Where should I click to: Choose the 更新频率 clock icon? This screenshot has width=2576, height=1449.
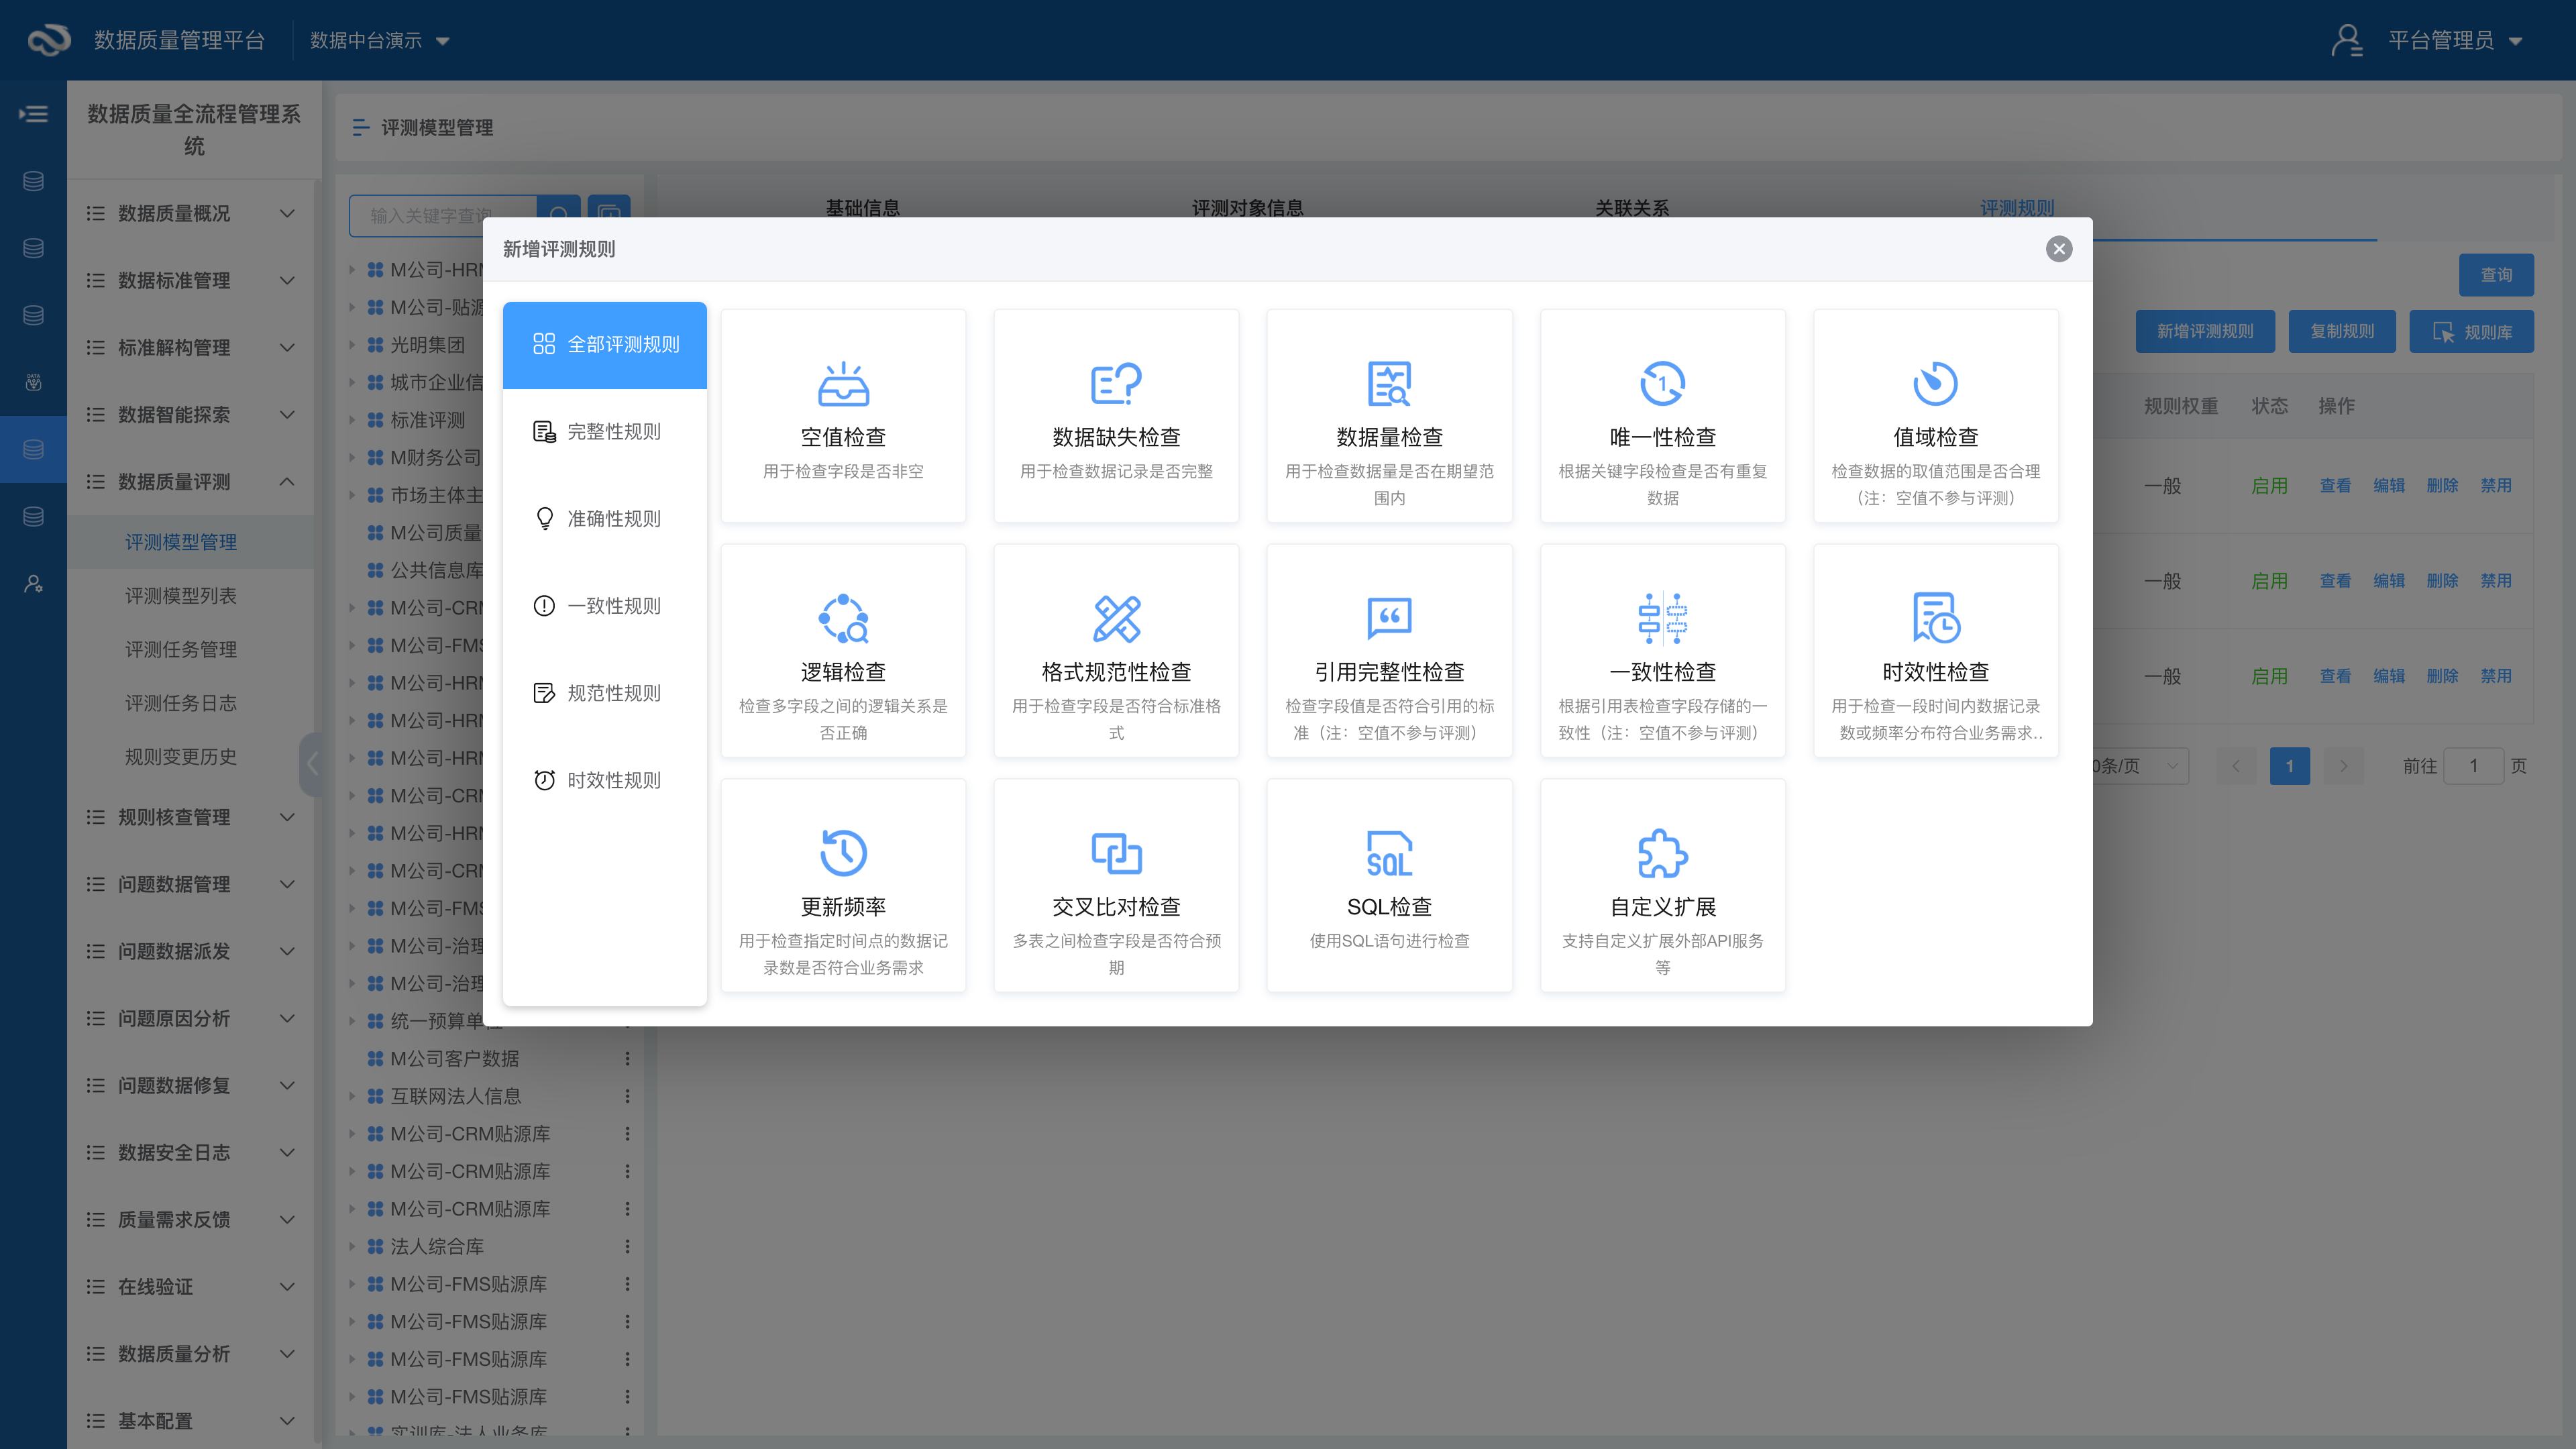click(x=843, y=854)
